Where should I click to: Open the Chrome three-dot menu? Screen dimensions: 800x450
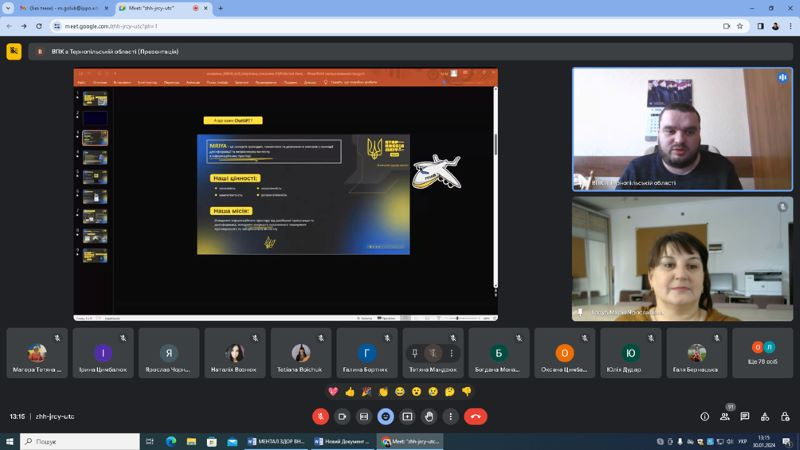coord(791,26)
